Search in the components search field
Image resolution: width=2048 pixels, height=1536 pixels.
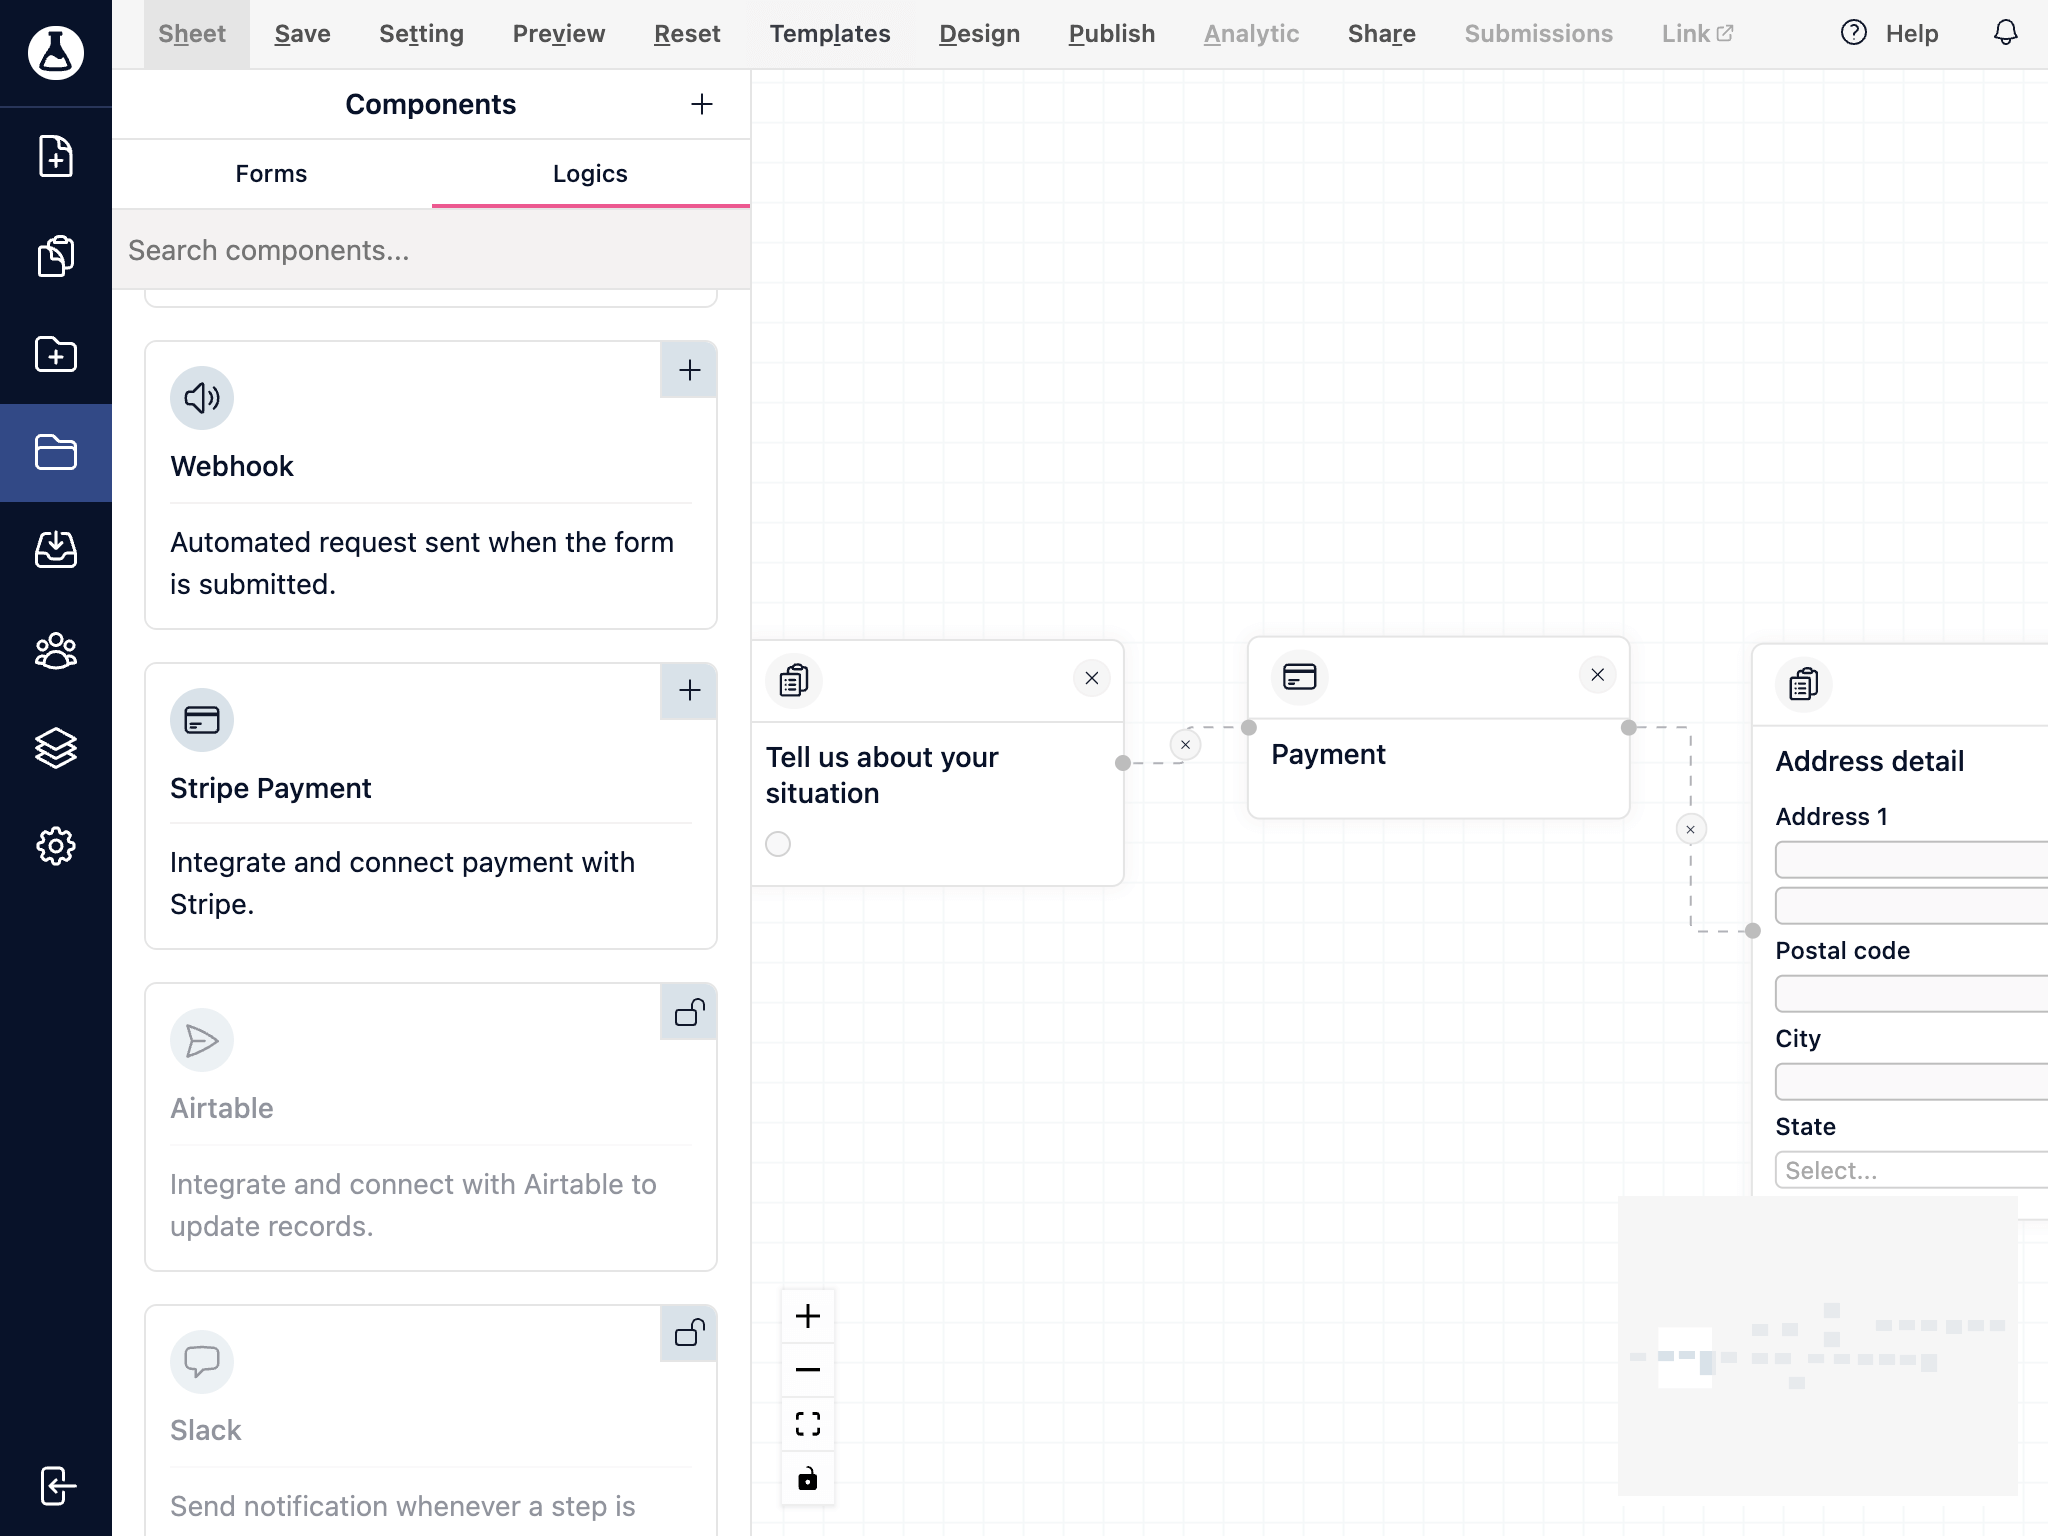pyautogui.click(x=431, y=250)
